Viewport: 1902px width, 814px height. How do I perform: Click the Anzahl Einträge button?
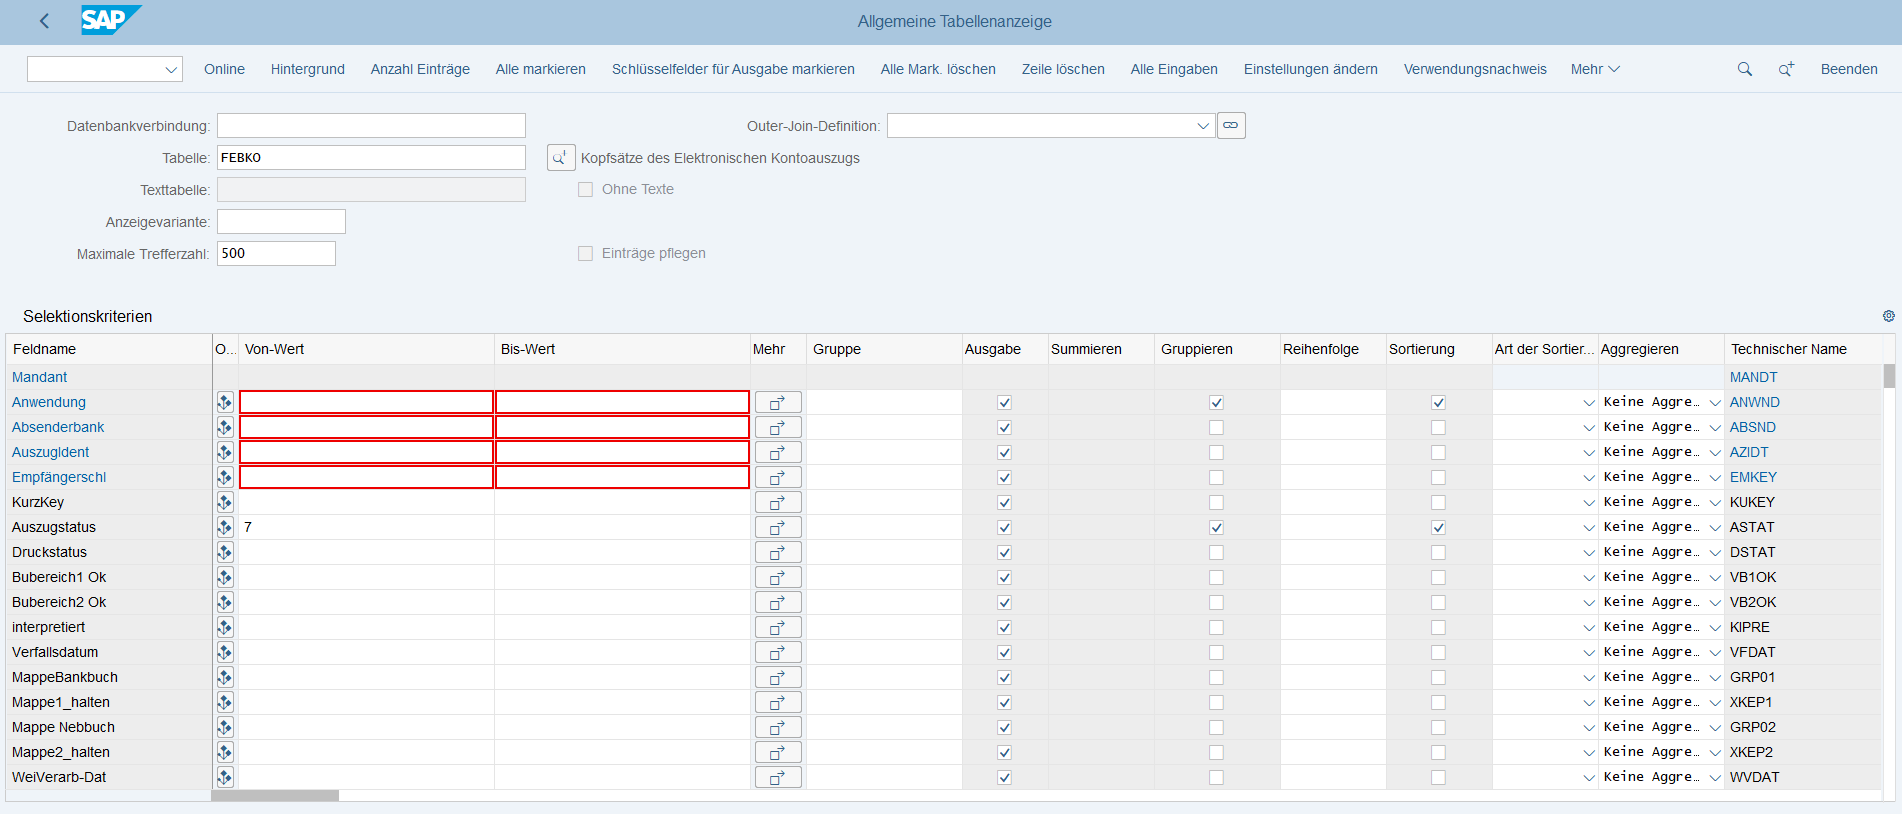420,69
